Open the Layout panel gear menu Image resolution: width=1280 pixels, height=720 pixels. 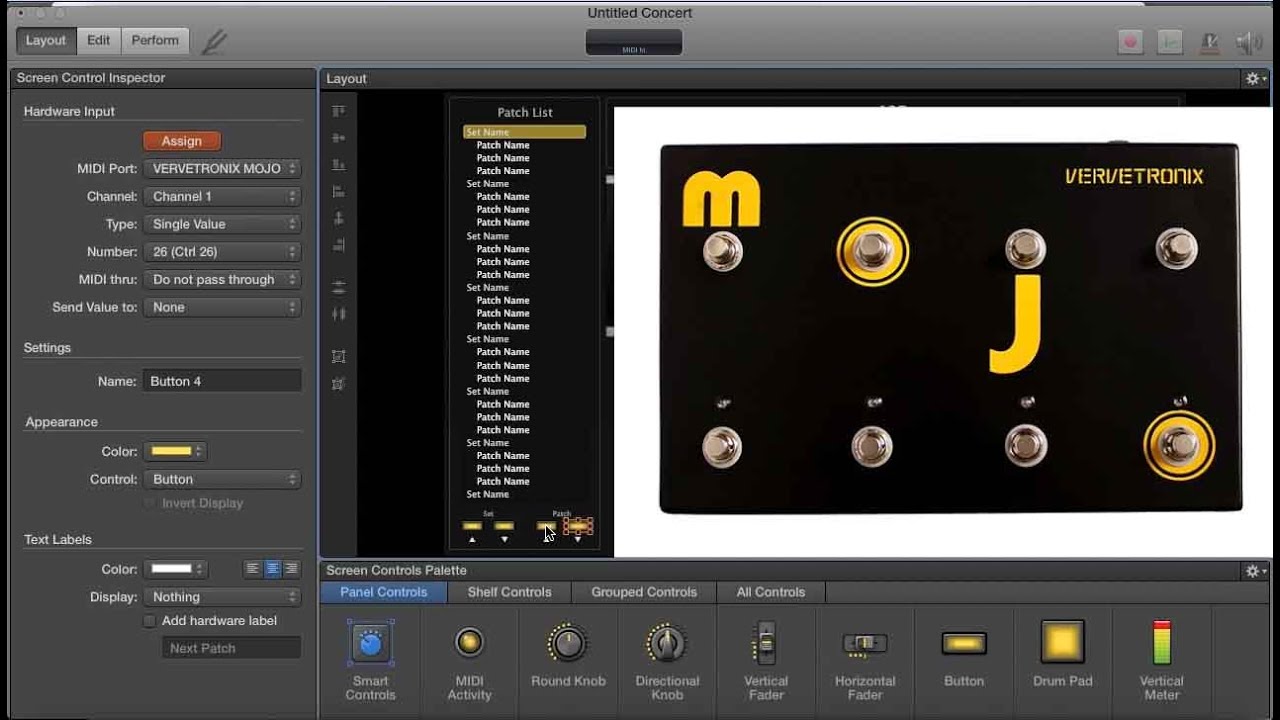(x=1255, y=79)
